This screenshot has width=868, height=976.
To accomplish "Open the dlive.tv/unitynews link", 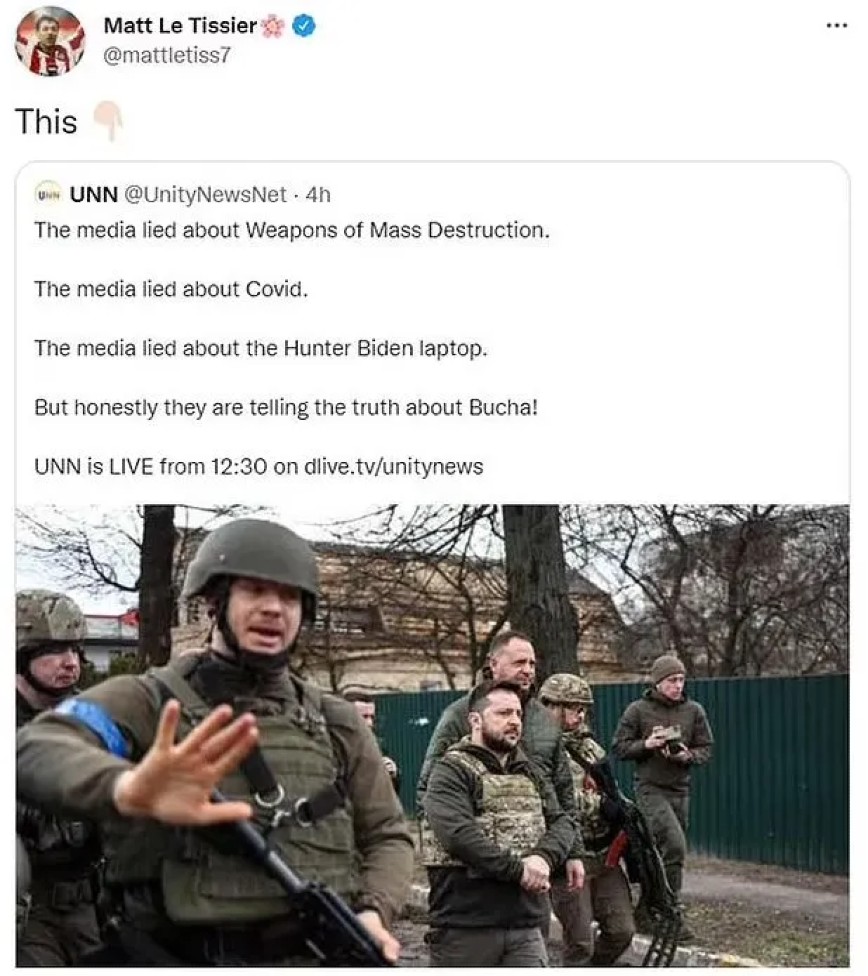I will (x=394, y=466).
